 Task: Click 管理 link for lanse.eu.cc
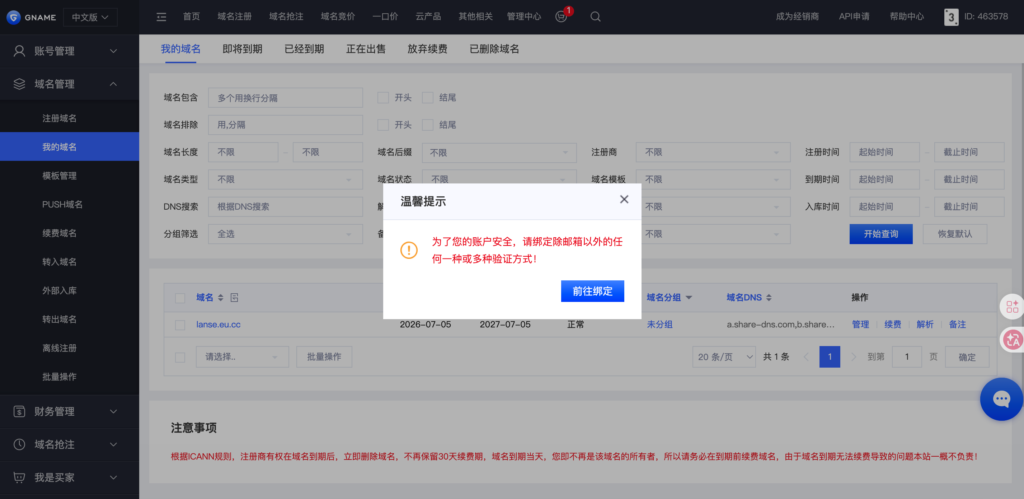(x=860, y=325)
